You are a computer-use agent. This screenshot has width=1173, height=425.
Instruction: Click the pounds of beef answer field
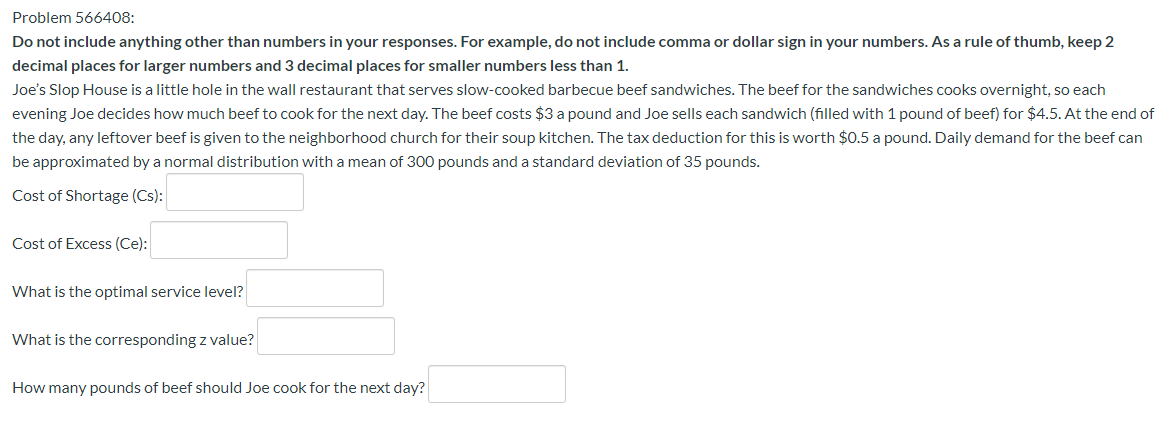click(x=497, y=384)
